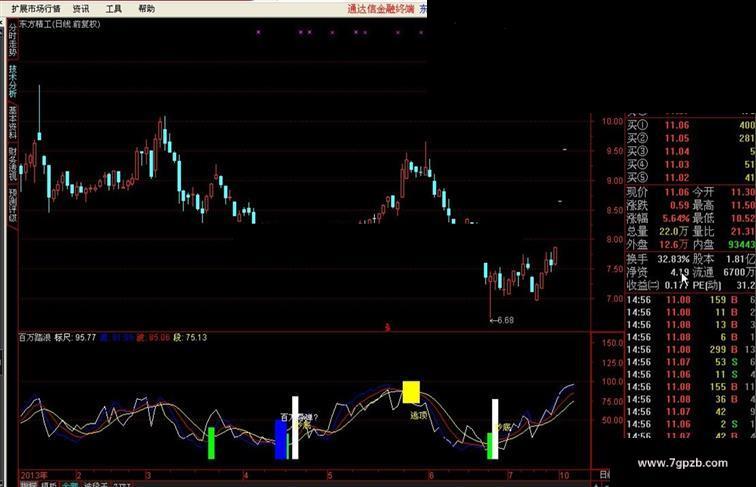Switch to the 分时走势 sidebar tab

(x=13, y=41)
